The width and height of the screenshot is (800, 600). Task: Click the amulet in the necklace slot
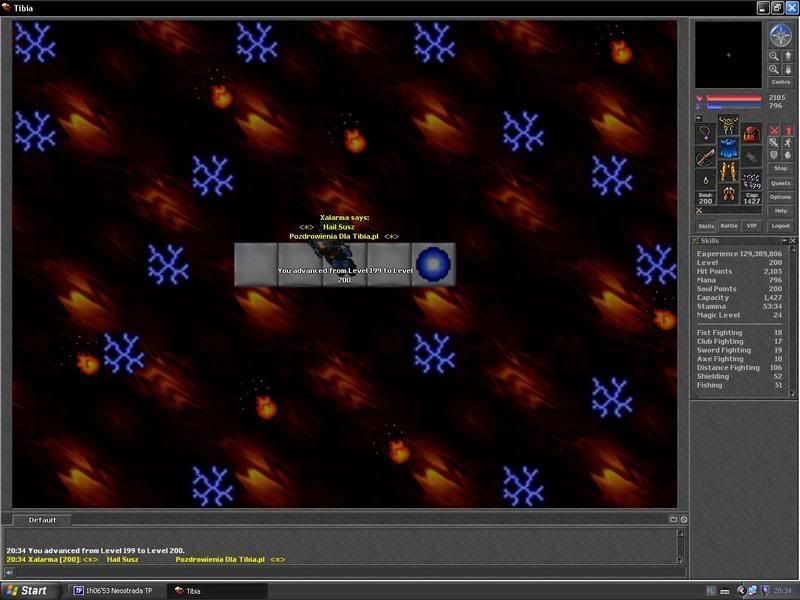point(706,134)
